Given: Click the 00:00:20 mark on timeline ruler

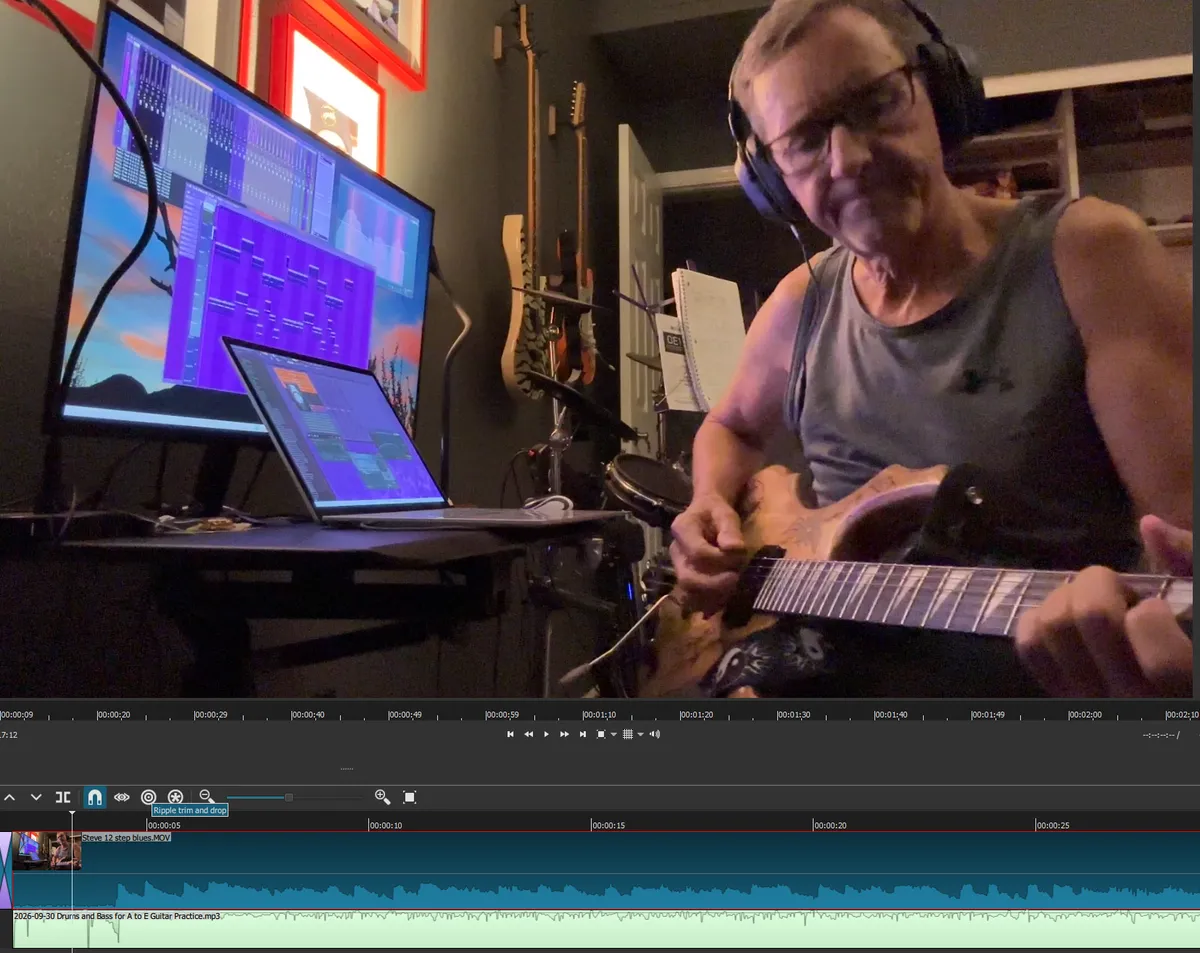Looking at the screenshot, I should click(x=830, y=826).
